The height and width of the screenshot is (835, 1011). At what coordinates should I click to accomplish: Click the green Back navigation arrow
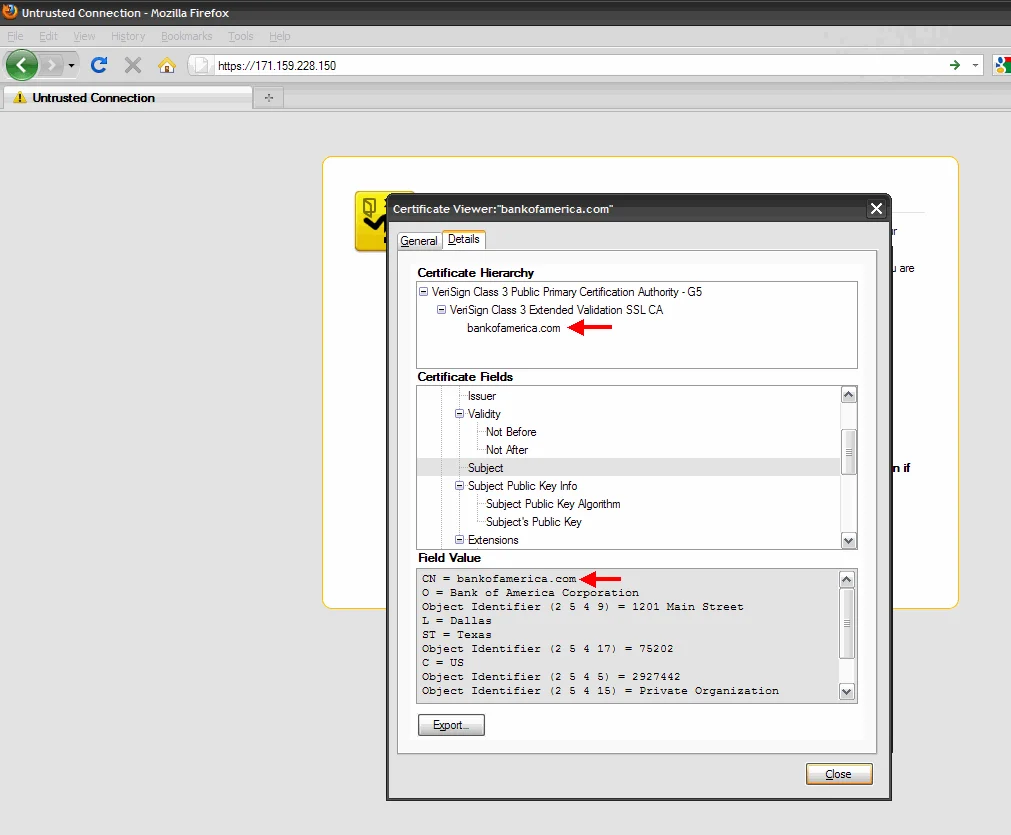[21, 65]
